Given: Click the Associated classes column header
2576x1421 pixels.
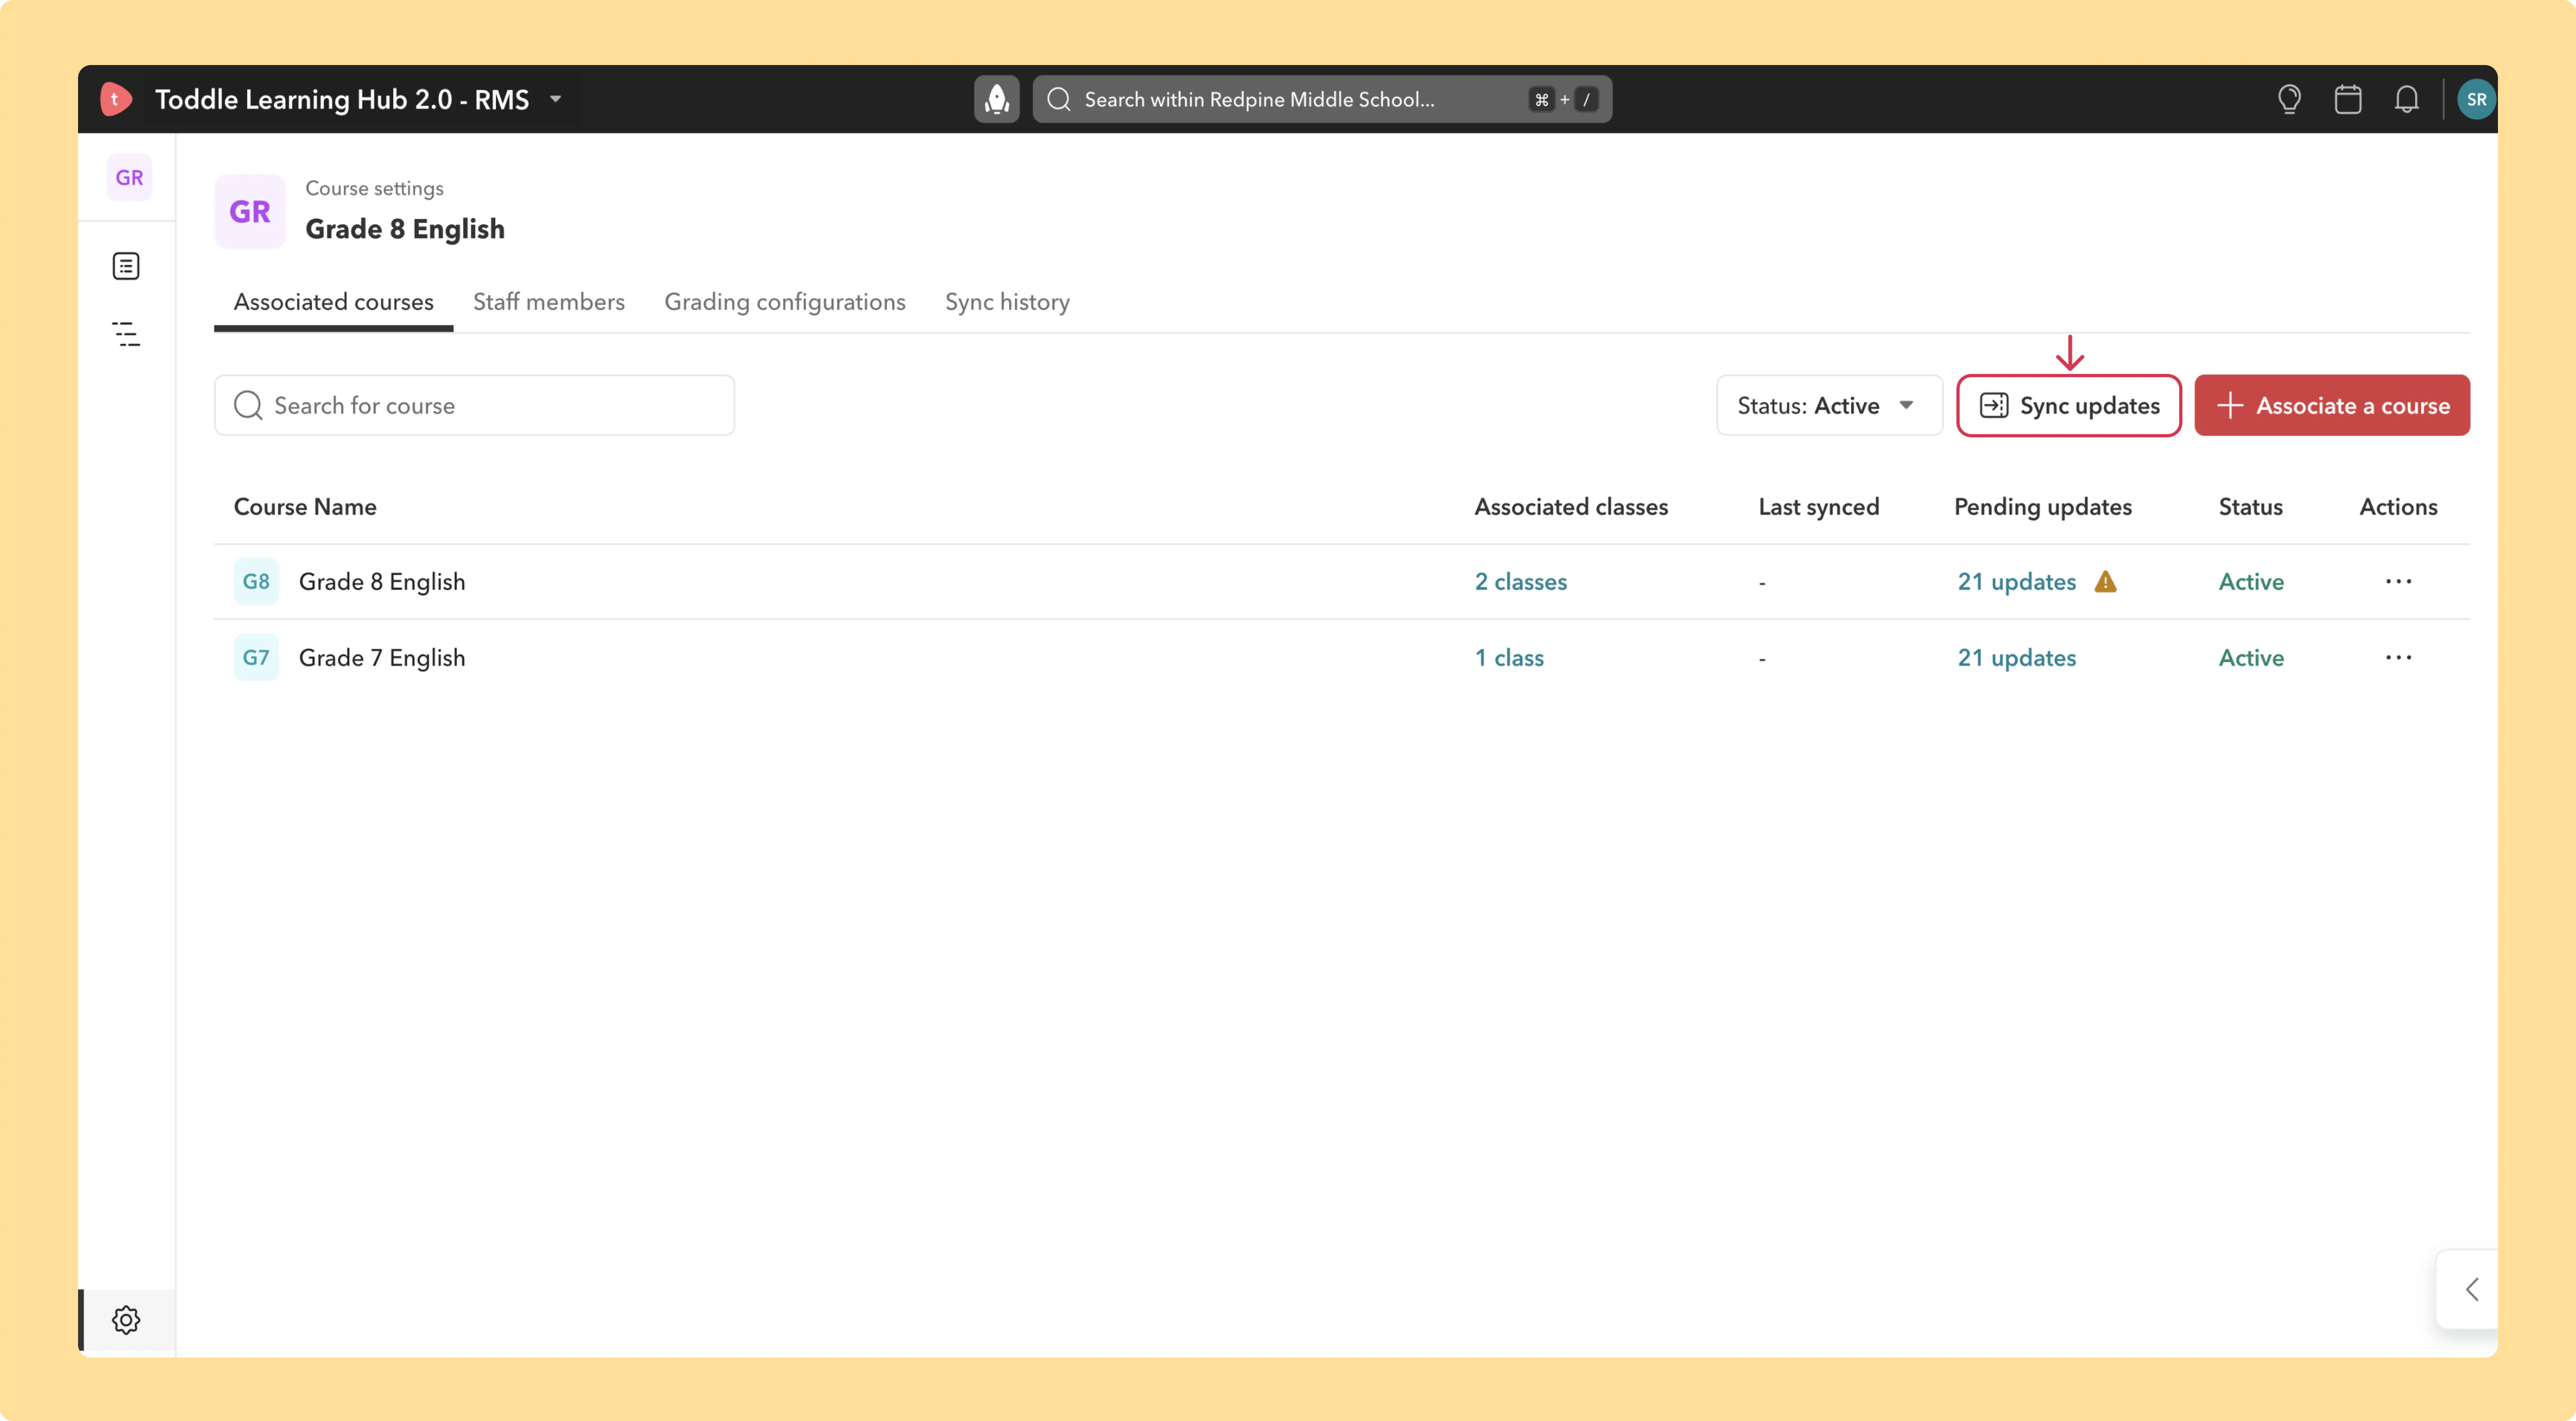Looking at the screenshot, I should 1571,506.
